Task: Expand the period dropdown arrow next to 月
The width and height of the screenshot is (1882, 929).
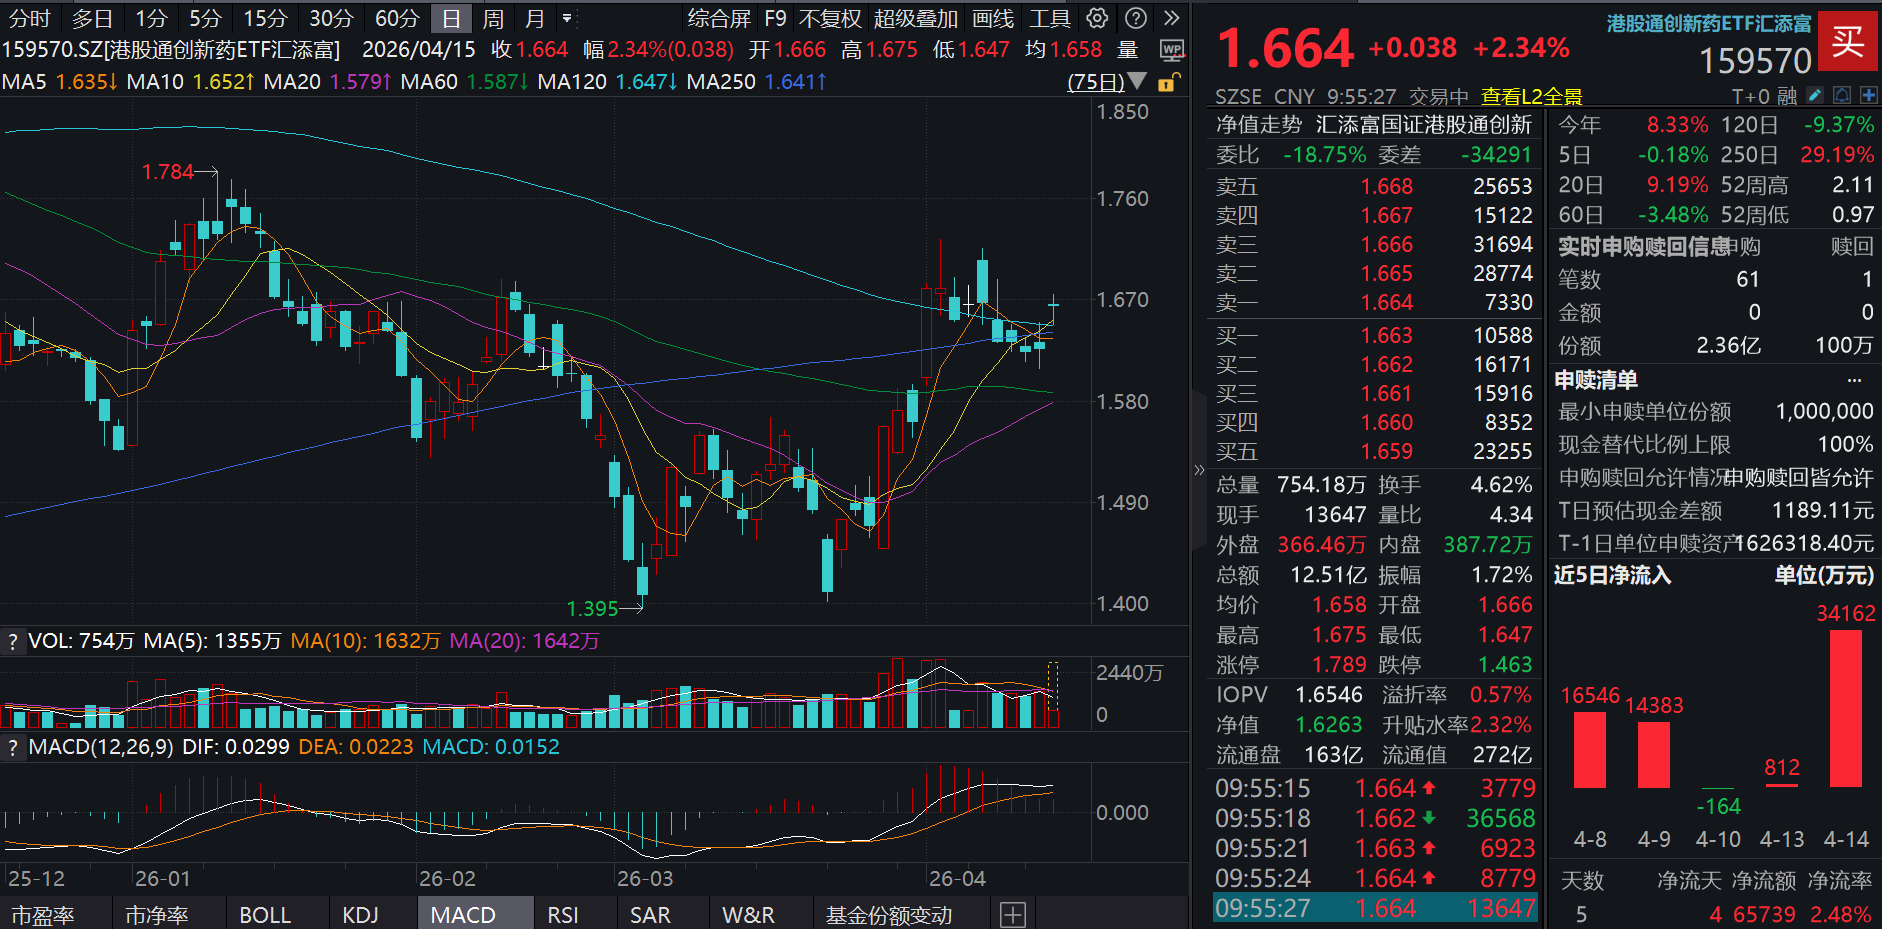Action: point(565,18)
